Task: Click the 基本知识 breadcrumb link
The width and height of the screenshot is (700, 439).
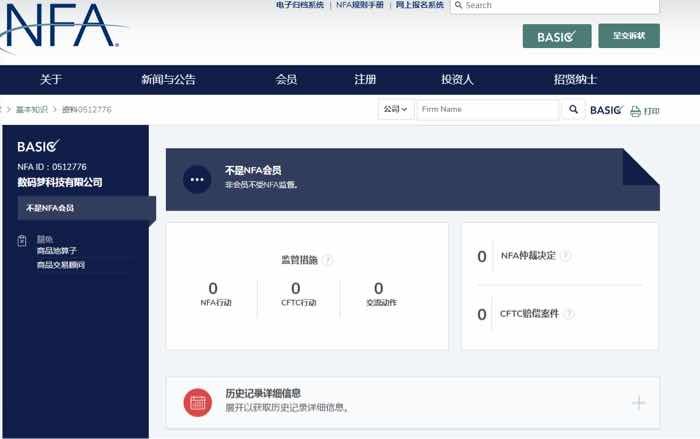Action: (32, 109)
